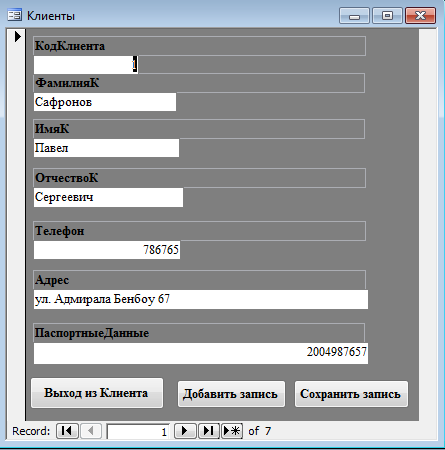Go to the previous record
This screenshot has height=450, width=445.
click(91, 431)
